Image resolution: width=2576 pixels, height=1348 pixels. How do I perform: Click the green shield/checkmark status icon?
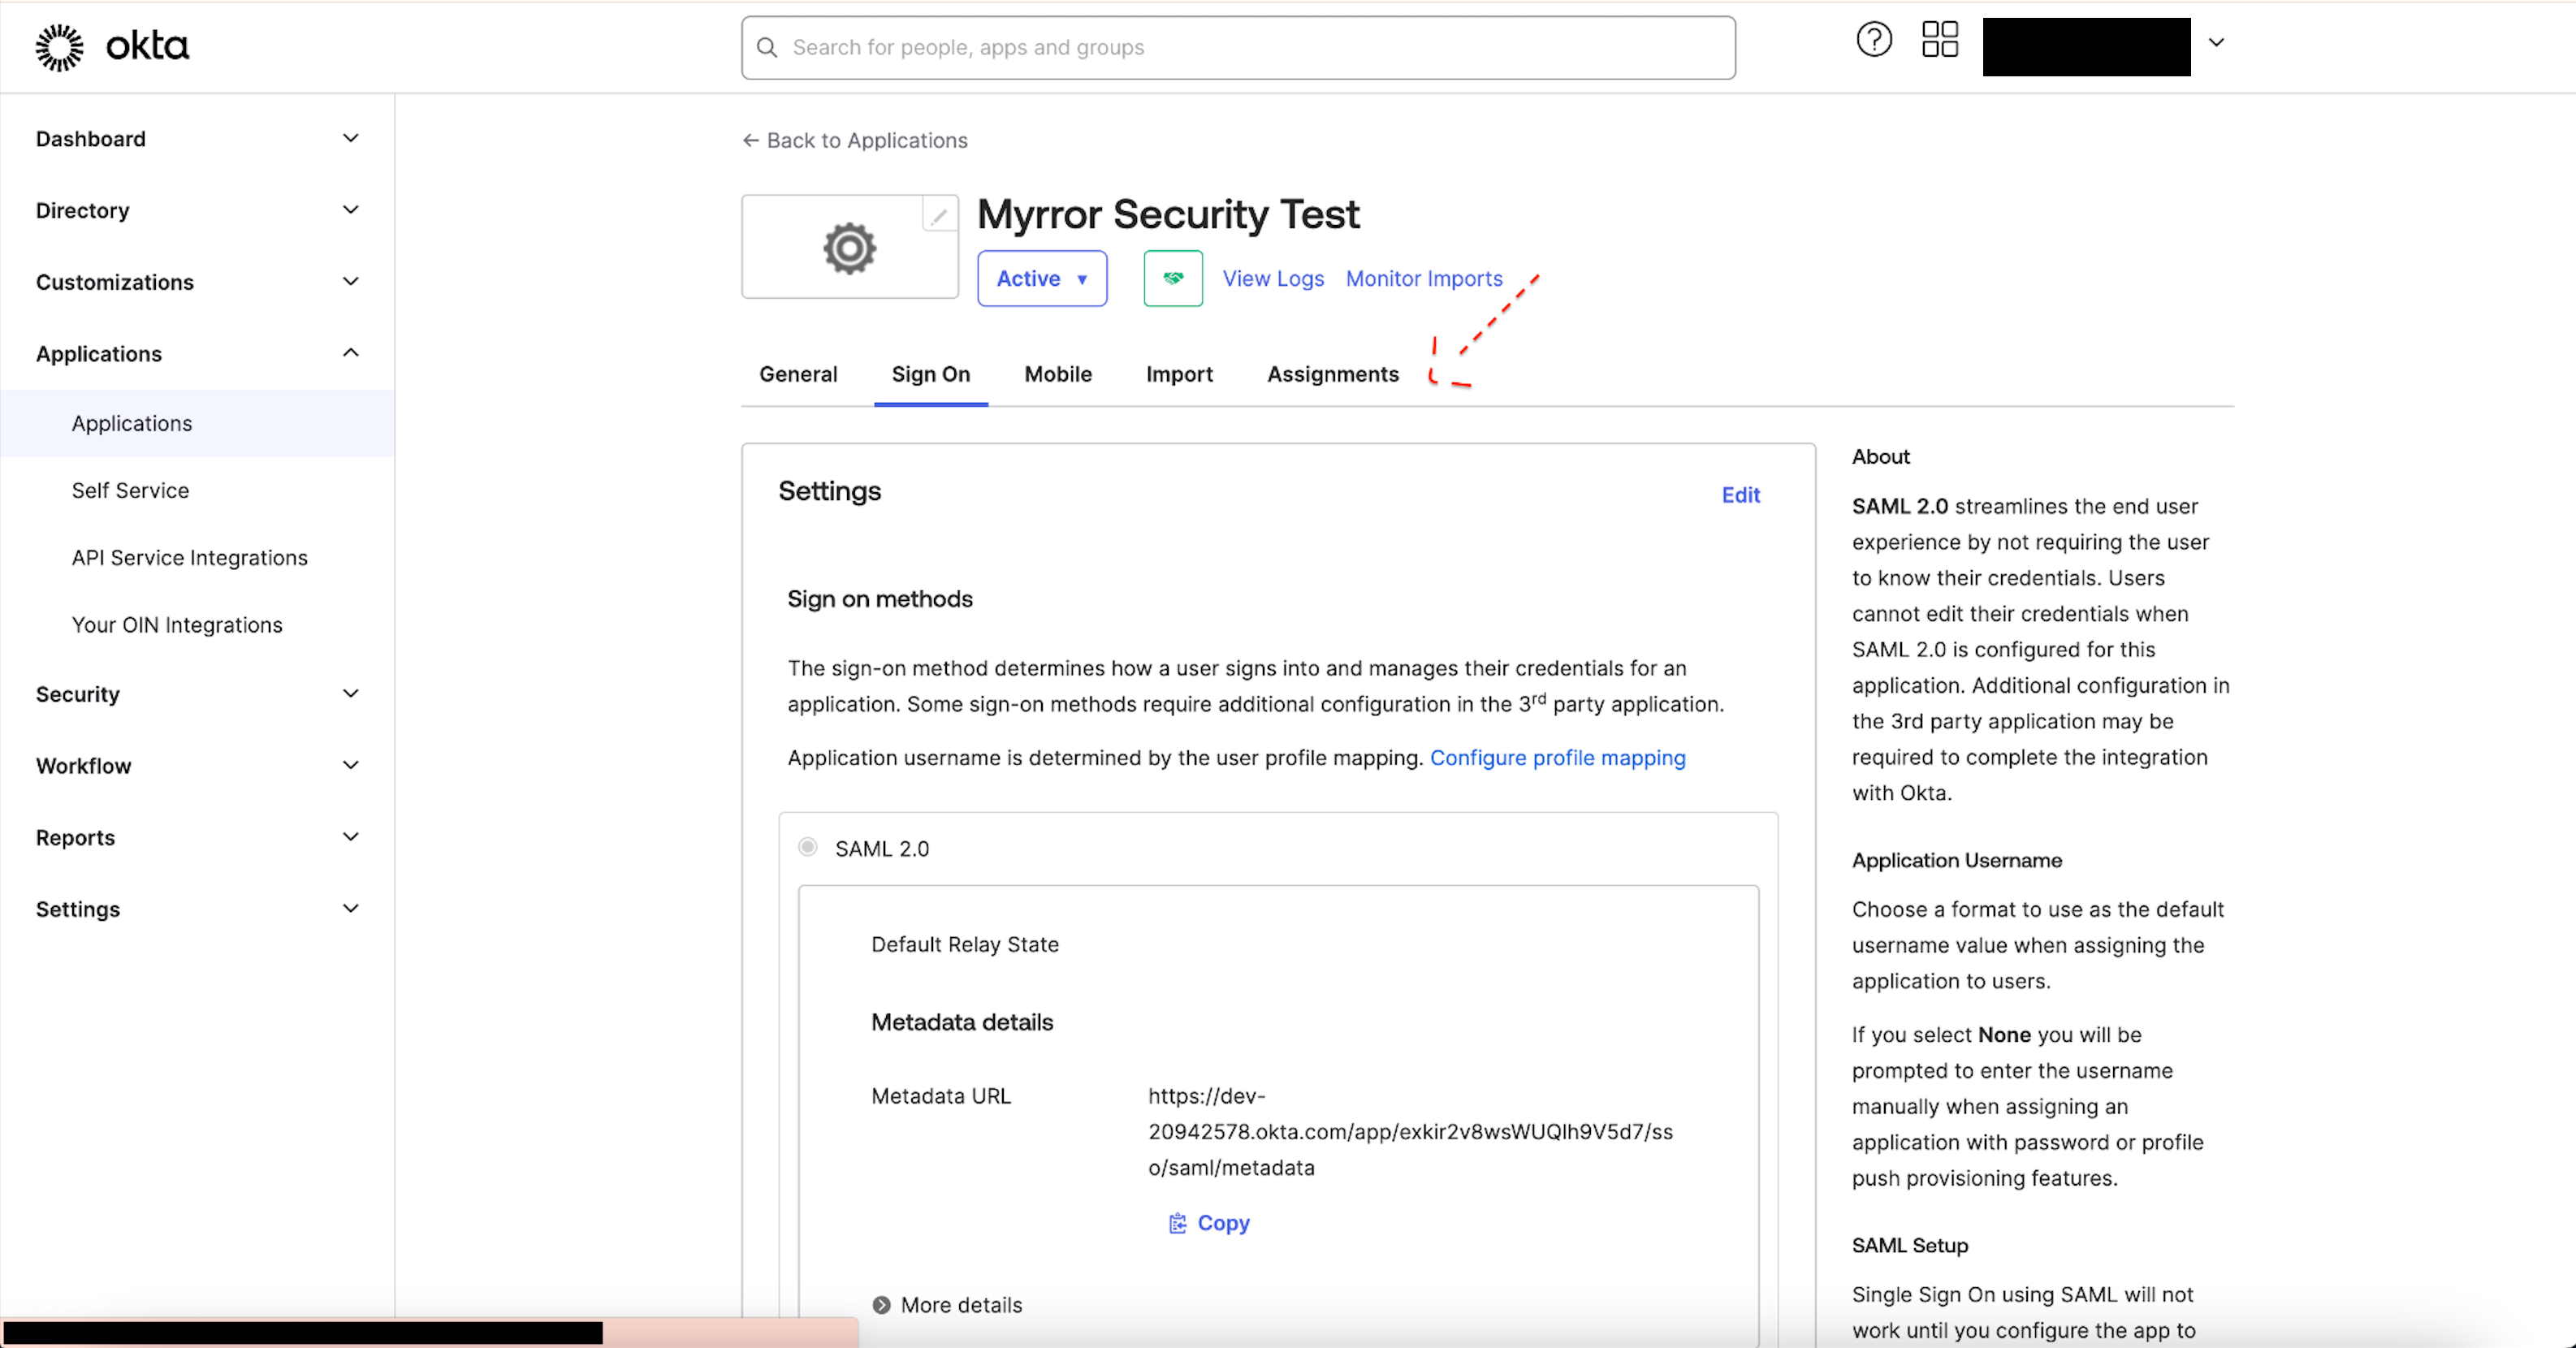1172,278
